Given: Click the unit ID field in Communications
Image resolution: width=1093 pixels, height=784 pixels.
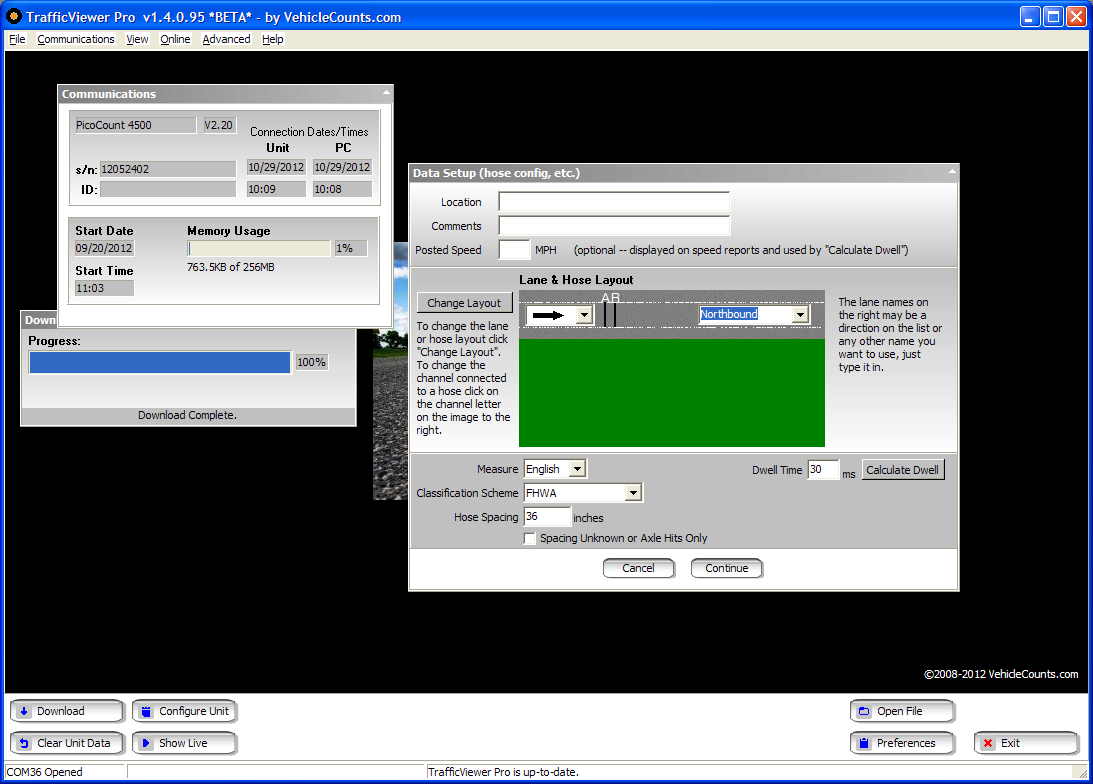Looking at the screenshot, I should point(168,189).
